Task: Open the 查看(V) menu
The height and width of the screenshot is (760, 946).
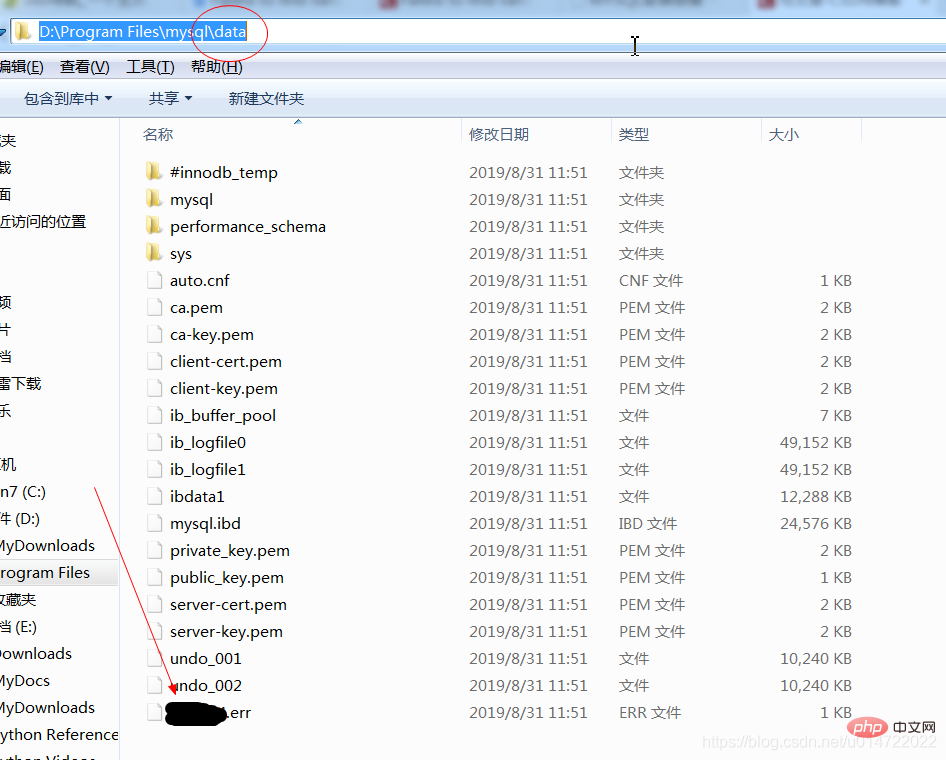Action: pos(84,67)
